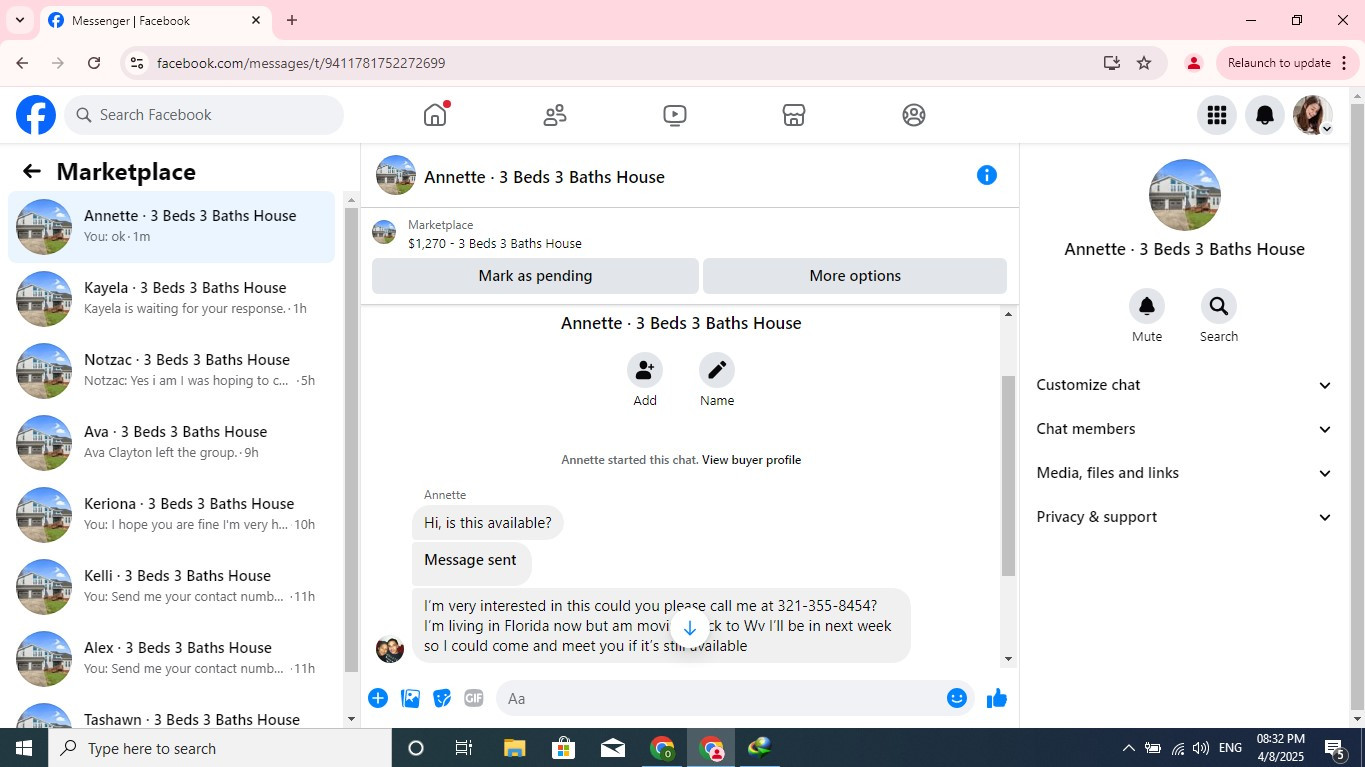Image resolution: width=1365 pixels, height=767 pixels.
Task: Expand Chat members section
Action: click(1184, 429)
